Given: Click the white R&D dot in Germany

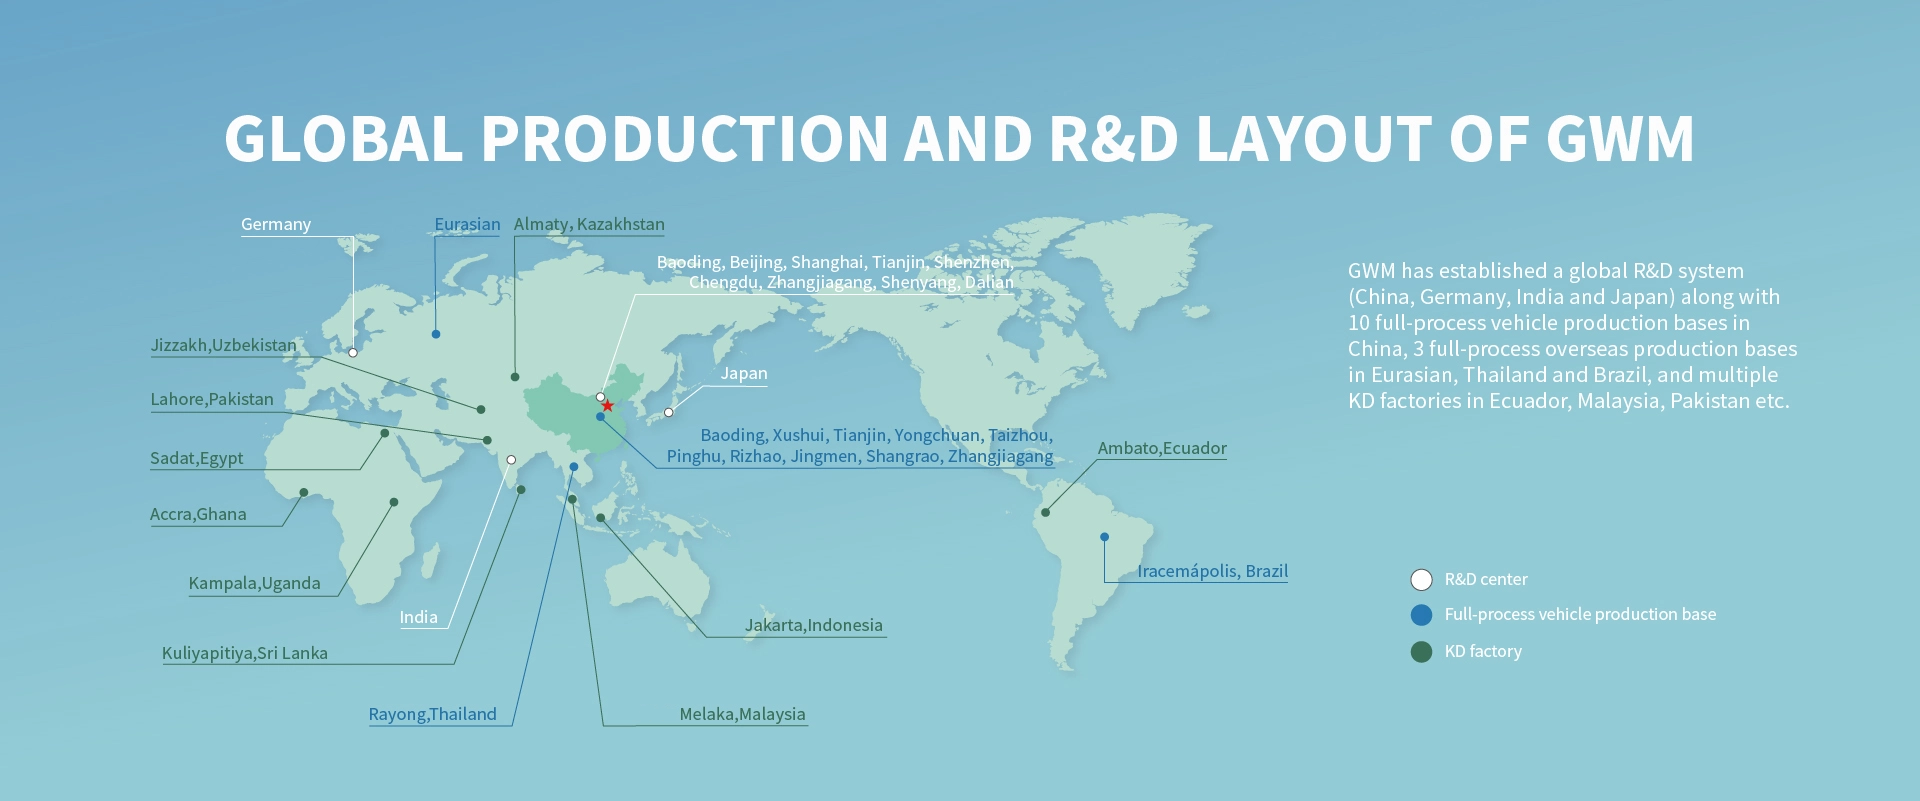Looking at the screenshot, I should coord(353,352).
